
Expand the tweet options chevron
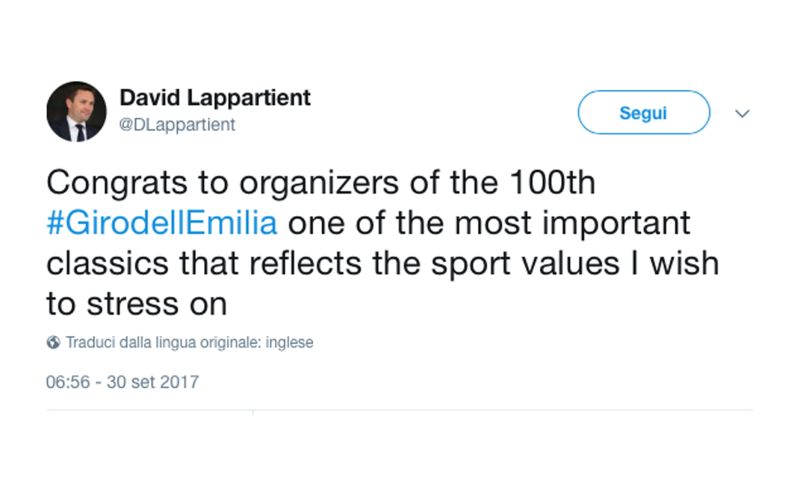click(742, 113)
